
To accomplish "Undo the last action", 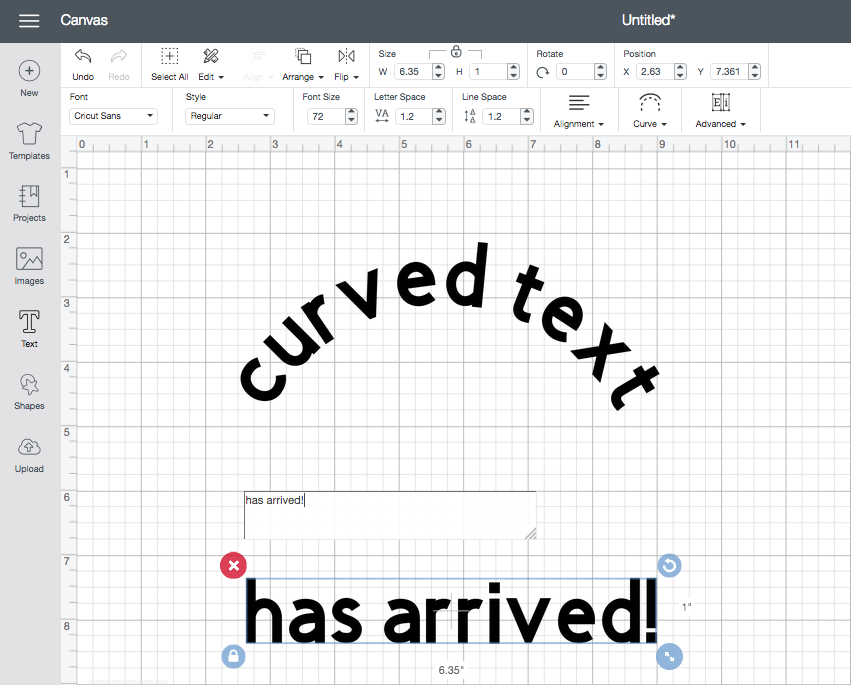I will [83, 64].
